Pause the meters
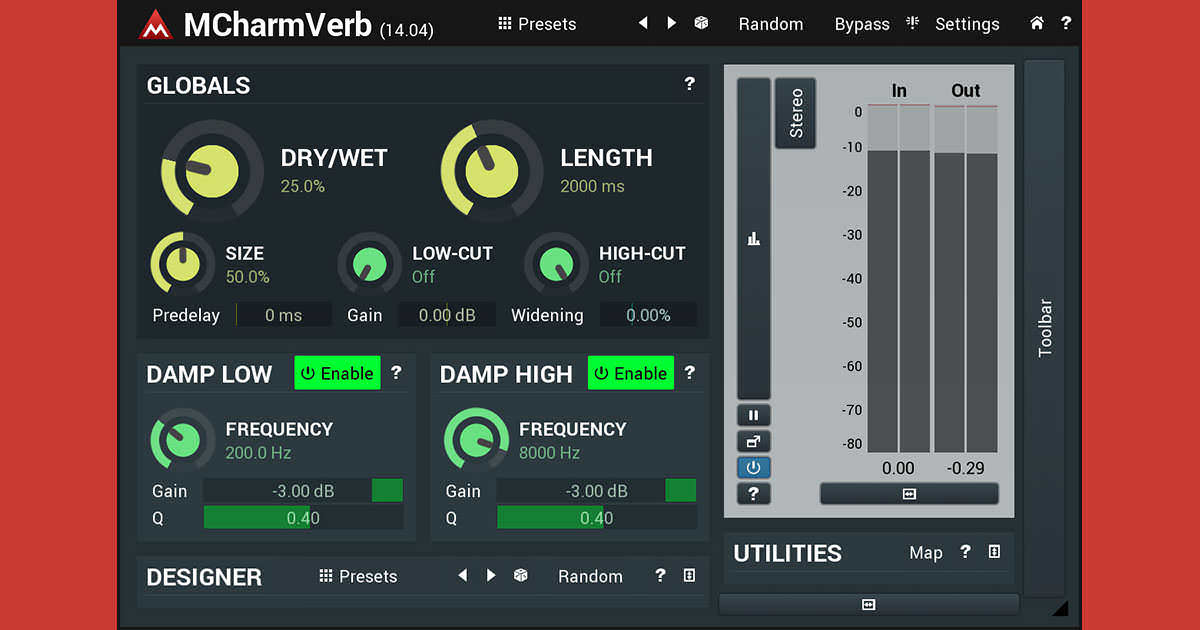Screen dimensions: 1200x630 point(754,415)
